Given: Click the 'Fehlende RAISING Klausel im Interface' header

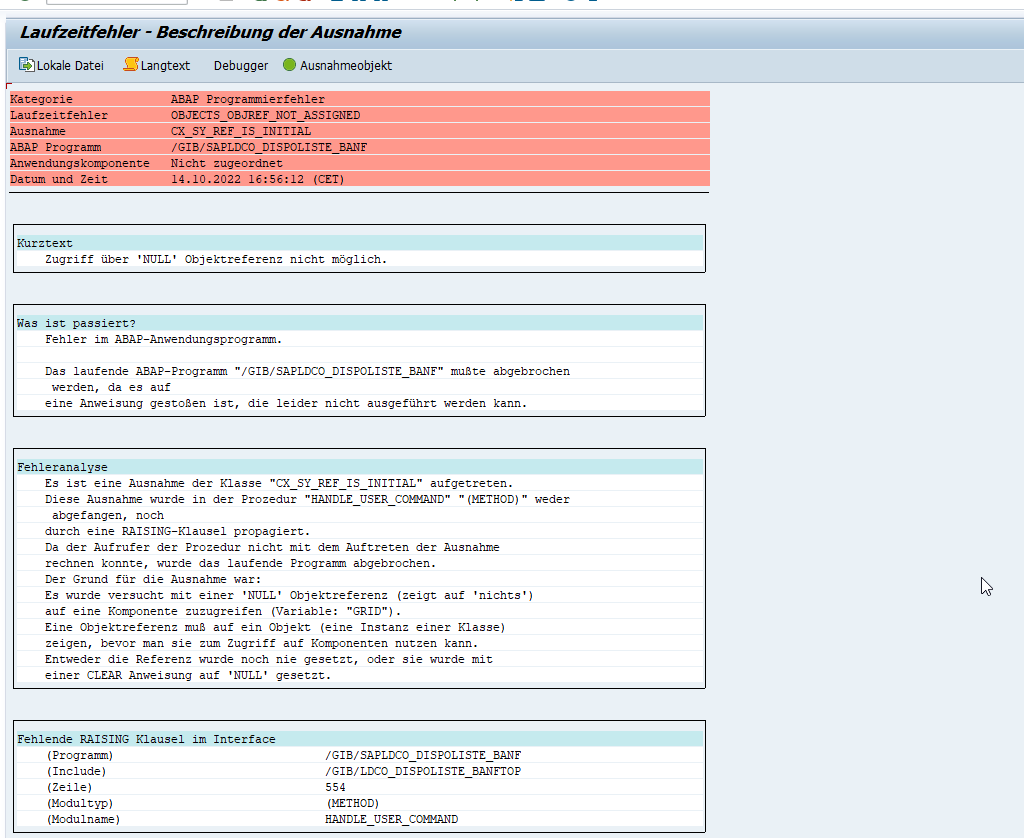Looking at the screenshot, I should 146,739.
